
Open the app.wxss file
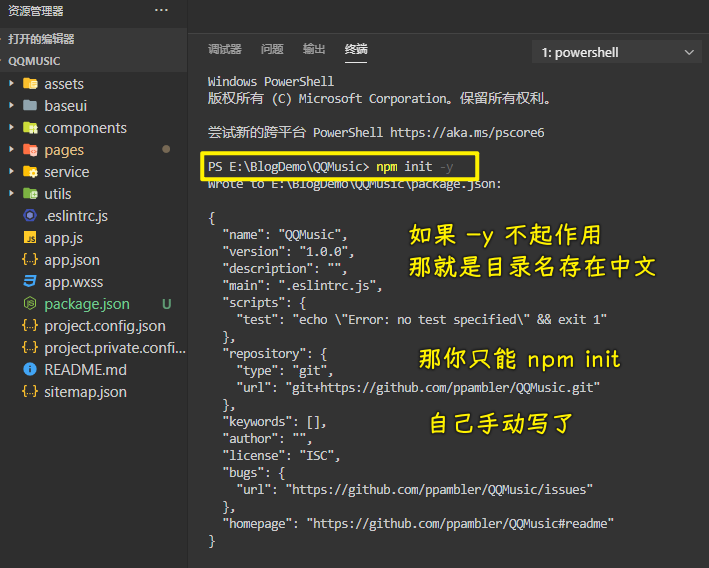pos(74,282)
